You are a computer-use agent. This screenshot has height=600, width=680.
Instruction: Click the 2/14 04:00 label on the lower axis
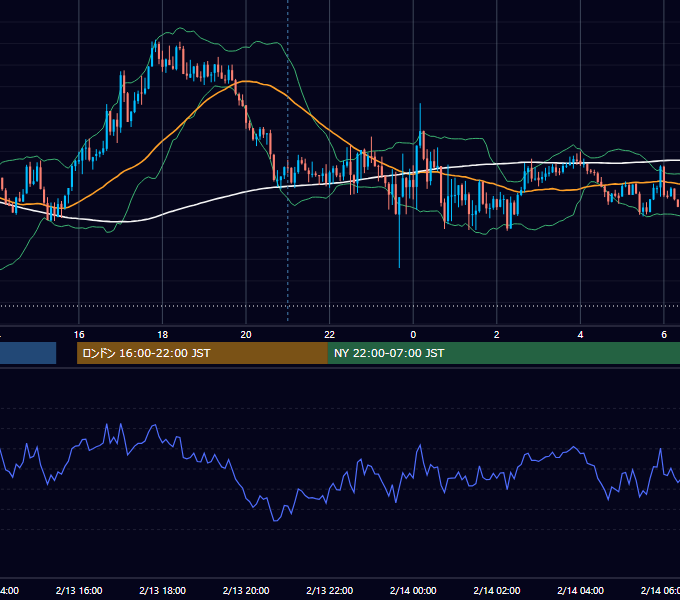(x=580, y=591)
